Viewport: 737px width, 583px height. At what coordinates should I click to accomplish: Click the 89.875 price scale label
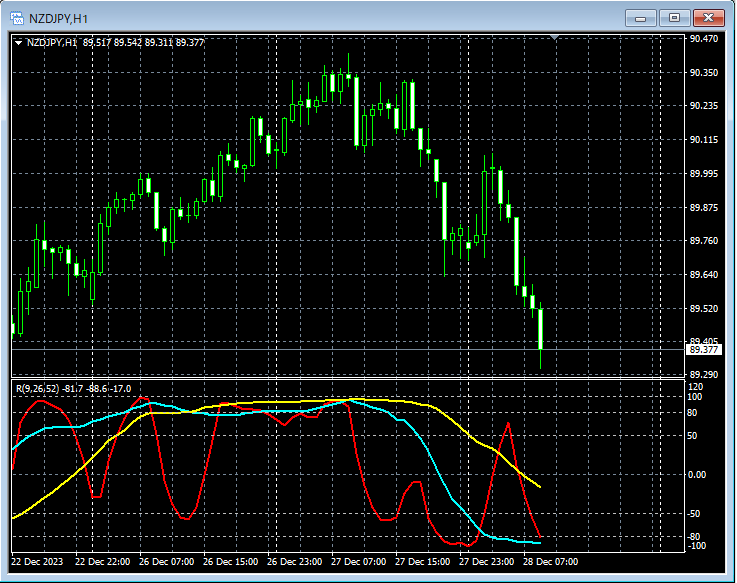click(x=704, y=207)
